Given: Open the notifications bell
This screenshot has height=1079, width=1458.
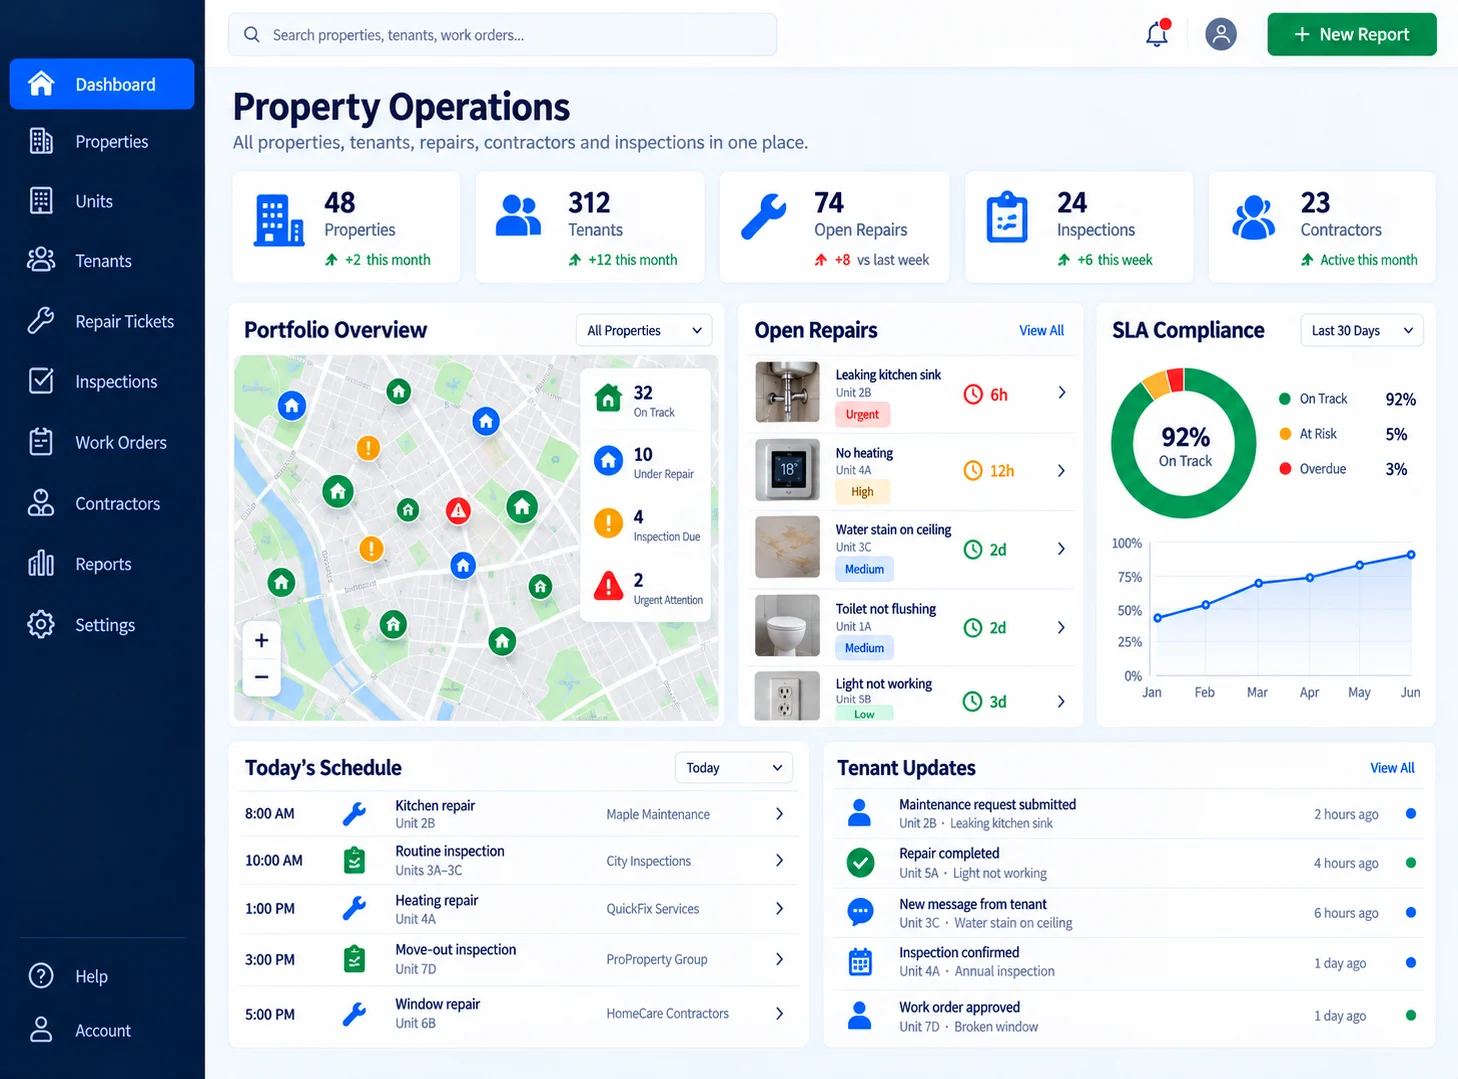Looking at the screenshot, I should coord(1157,34).
